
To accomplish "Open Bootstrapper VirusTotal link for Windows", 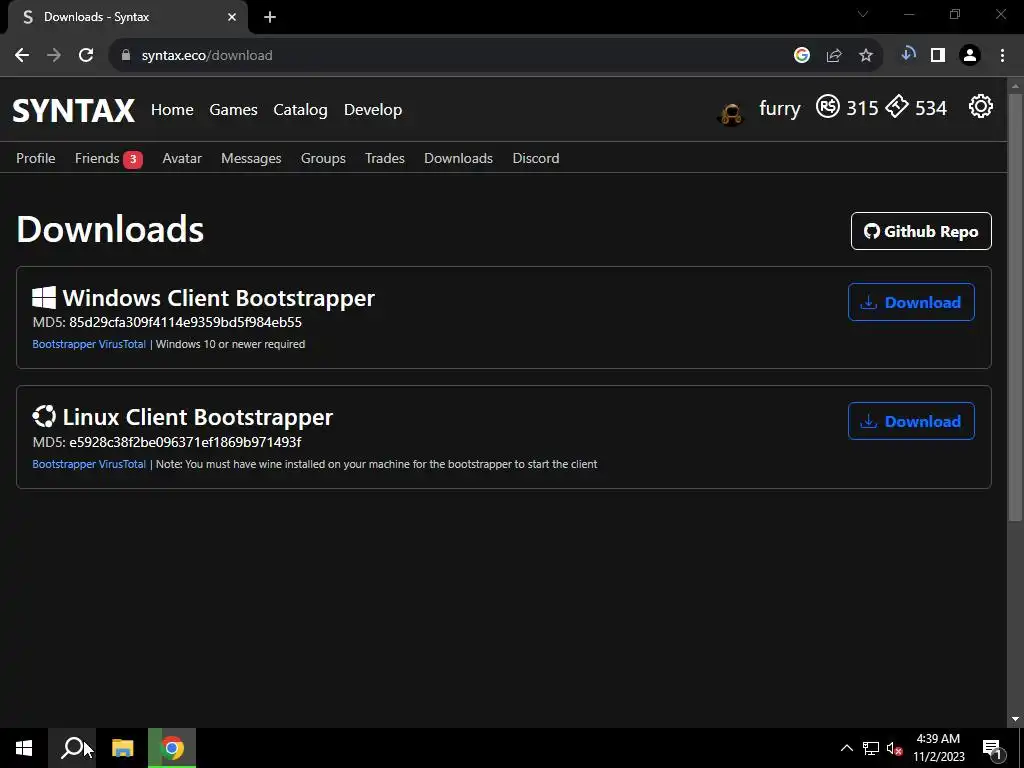I will pyautogui.click(x=89, y=344).
